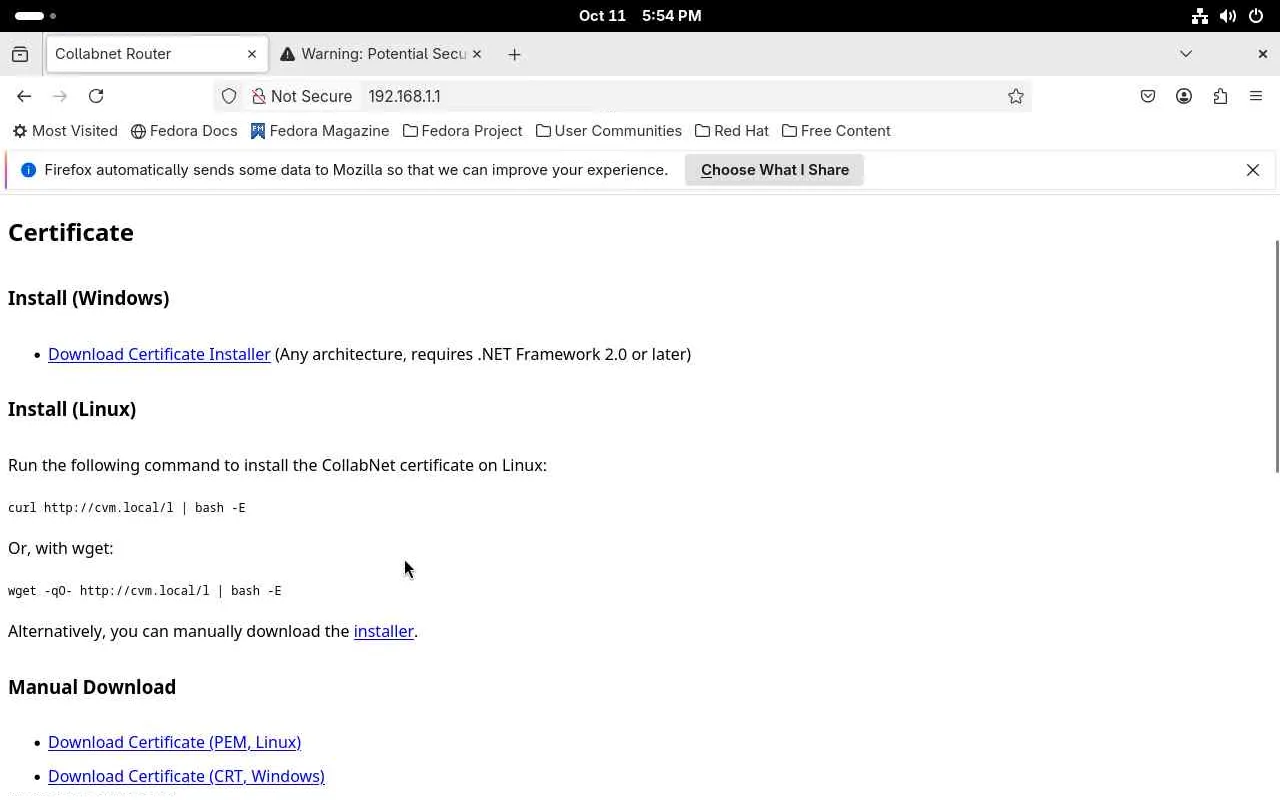
Task: Open Fedora Docs bookmark
Action: pyautogui.click(x=184, y=131)
